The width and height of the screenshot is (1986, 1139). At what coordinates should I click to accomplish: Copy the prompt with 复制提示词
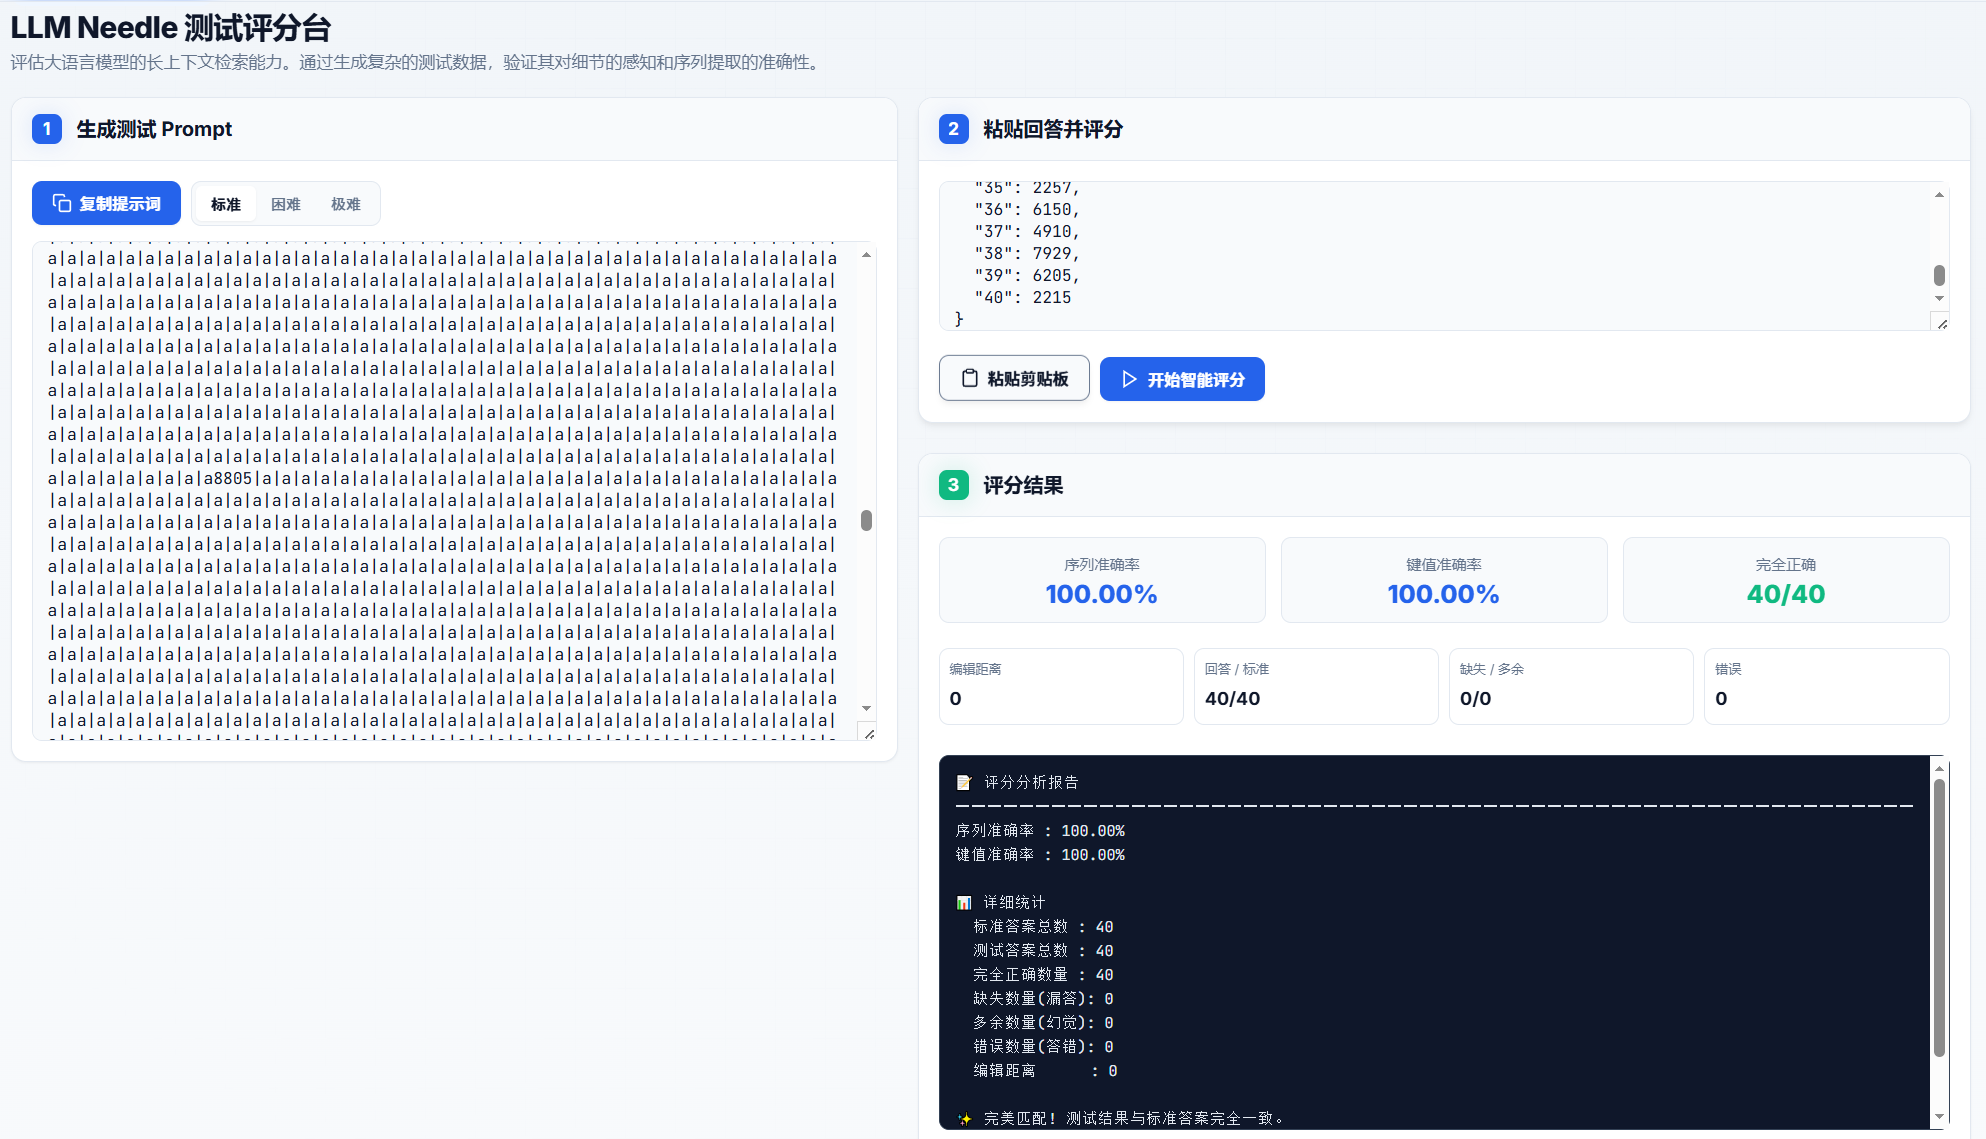pyautogui.click(x=106, y=203)
